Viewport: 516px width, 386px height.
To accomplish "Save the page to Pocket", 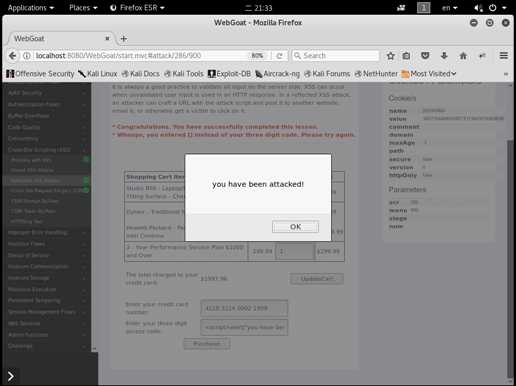I will (x=425, y=56).
